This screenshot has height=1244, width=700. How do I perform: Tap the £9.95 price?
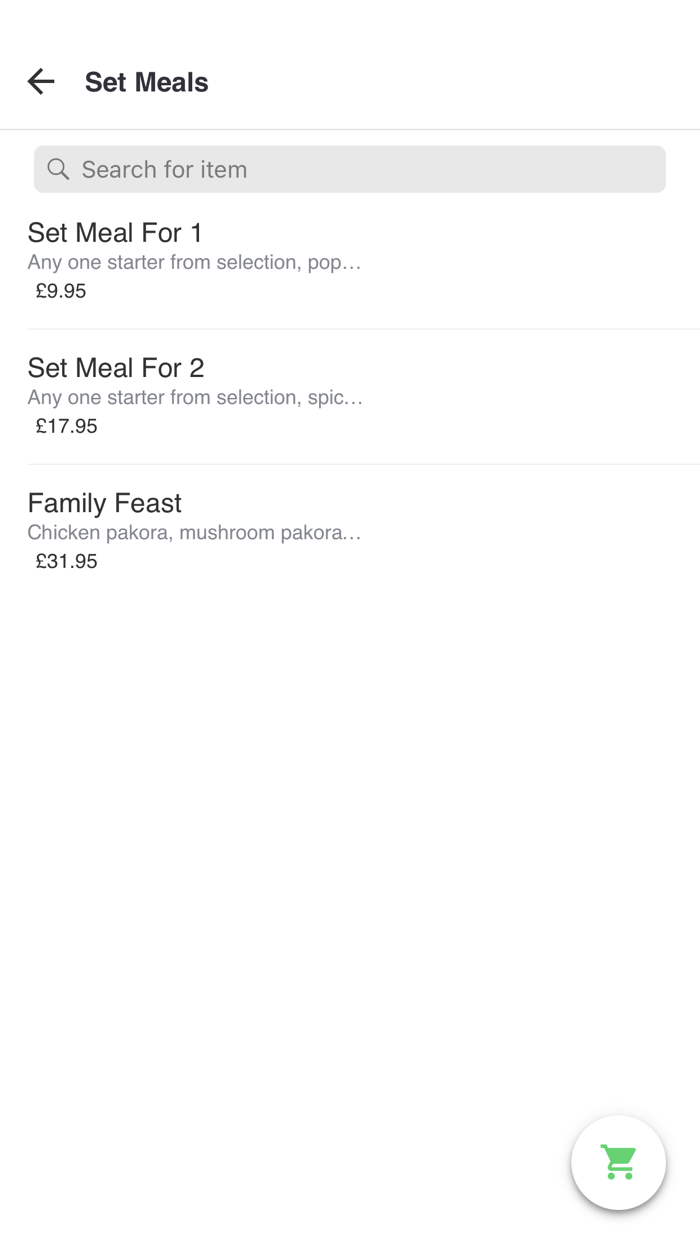pos(61,291)
